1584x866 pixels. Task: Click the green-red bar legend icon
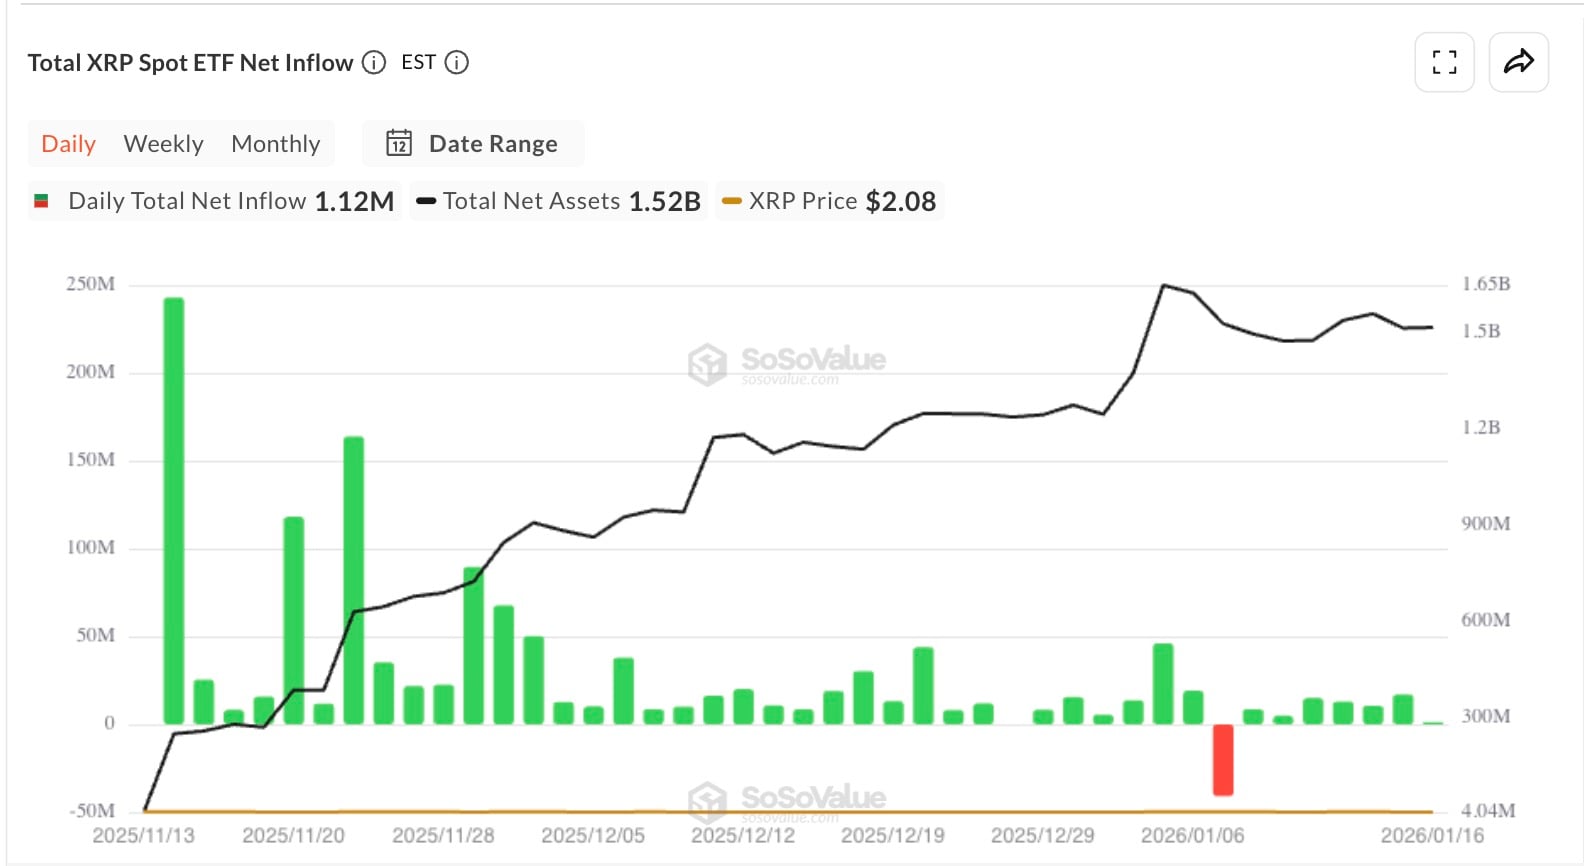click(41, 200)
